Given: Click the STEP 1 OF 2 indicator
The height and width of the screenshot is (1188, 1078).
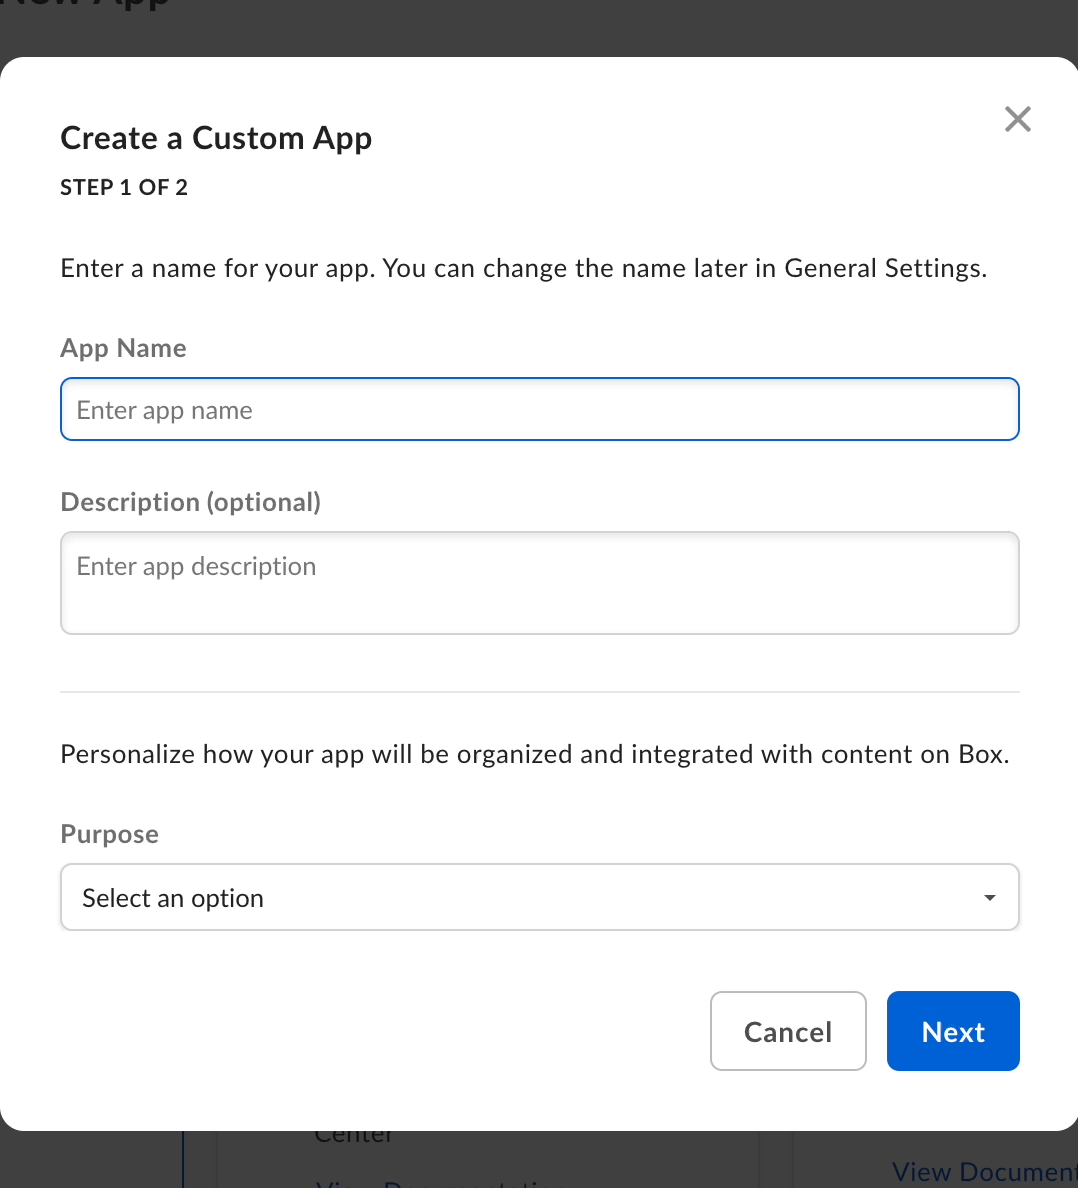Looking at the screenshot, I should coord(123,187).
